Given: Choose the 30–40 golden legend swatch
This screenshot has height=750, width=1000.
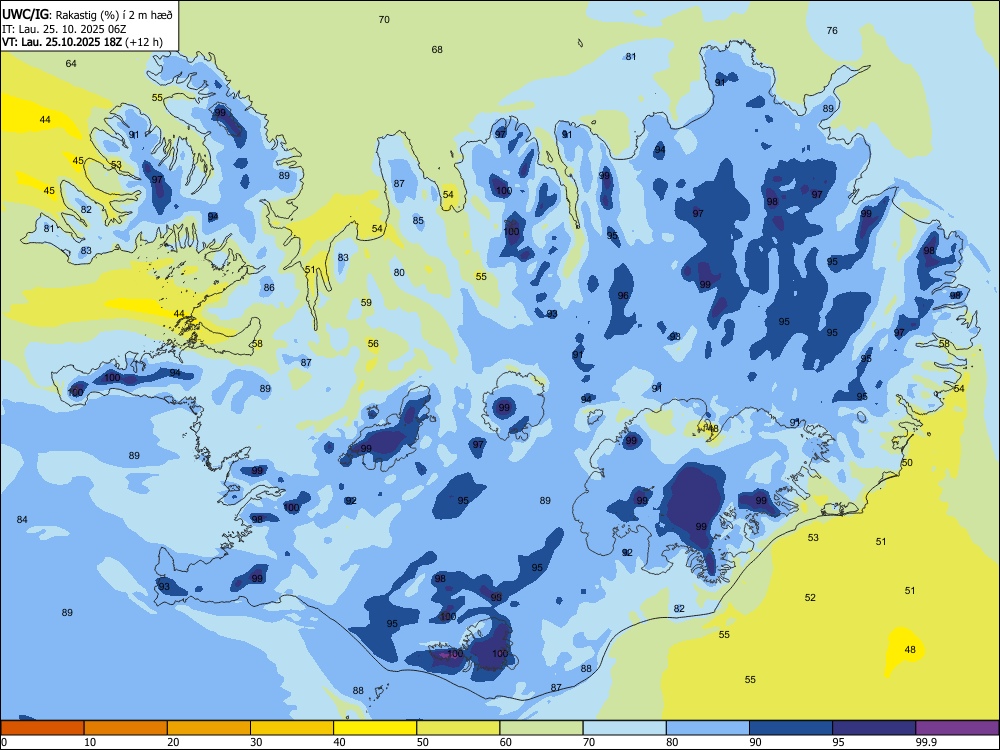Looking at the screenshot, I should pyautogui.click(x=292, y=728).
